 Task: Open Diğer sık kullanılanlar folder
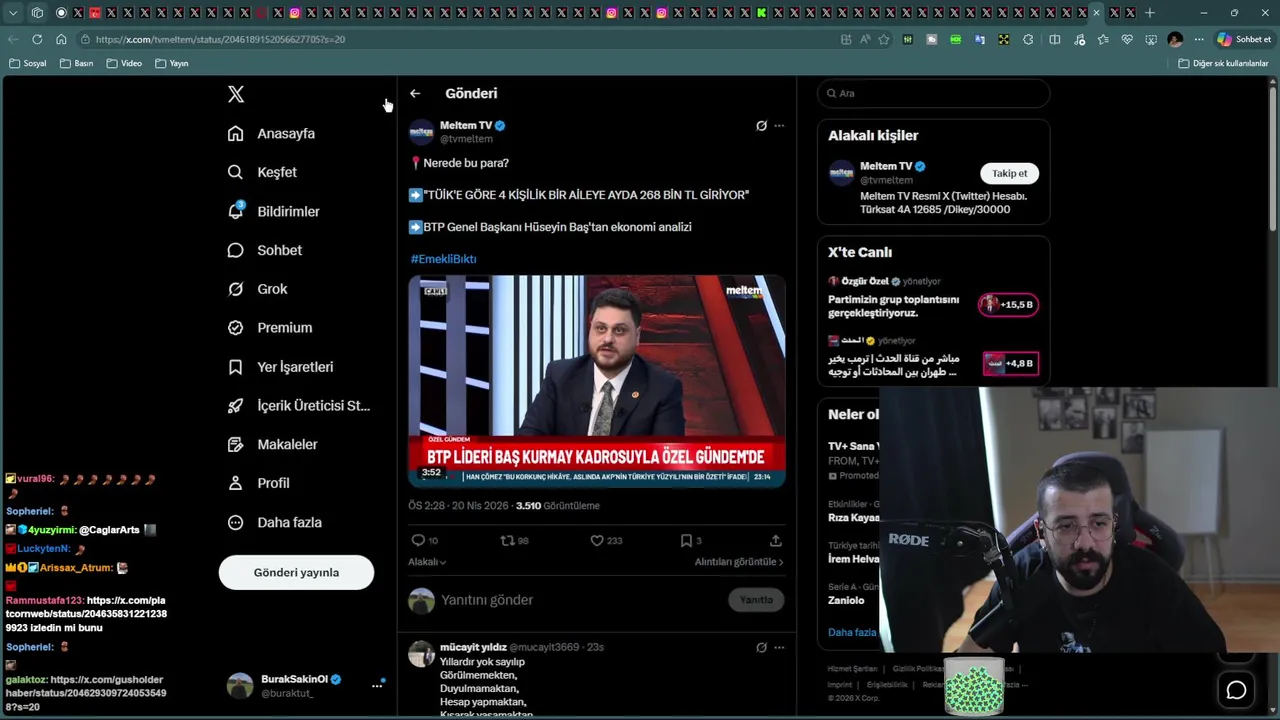1223,63
